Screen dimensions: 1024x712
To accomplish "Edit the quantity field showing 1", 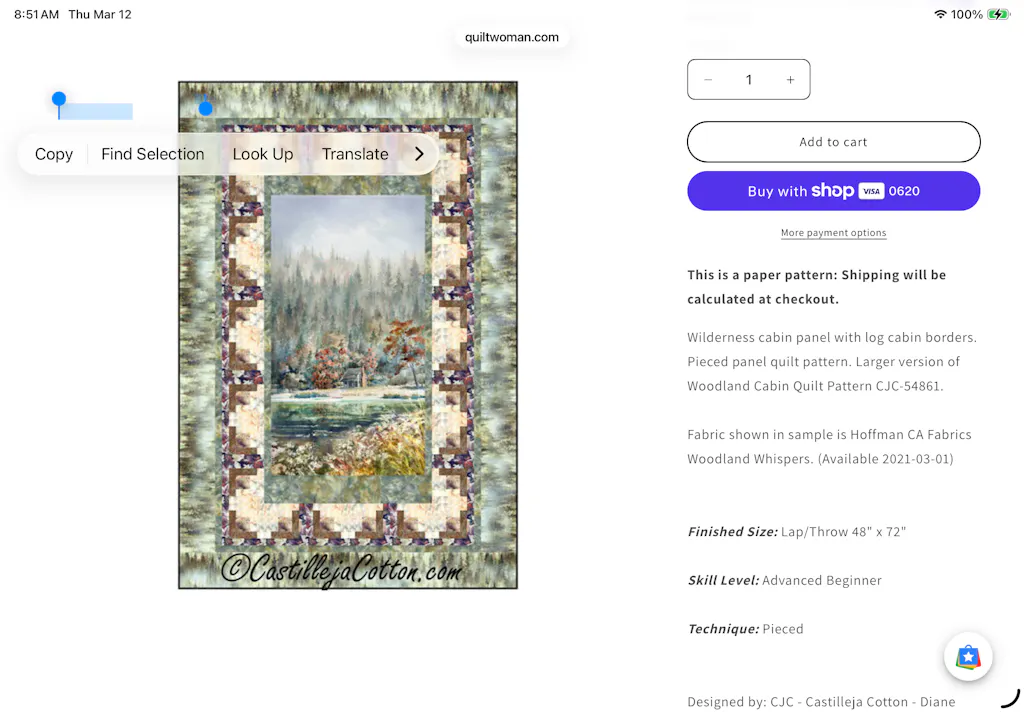I will [x=749, y=80].
